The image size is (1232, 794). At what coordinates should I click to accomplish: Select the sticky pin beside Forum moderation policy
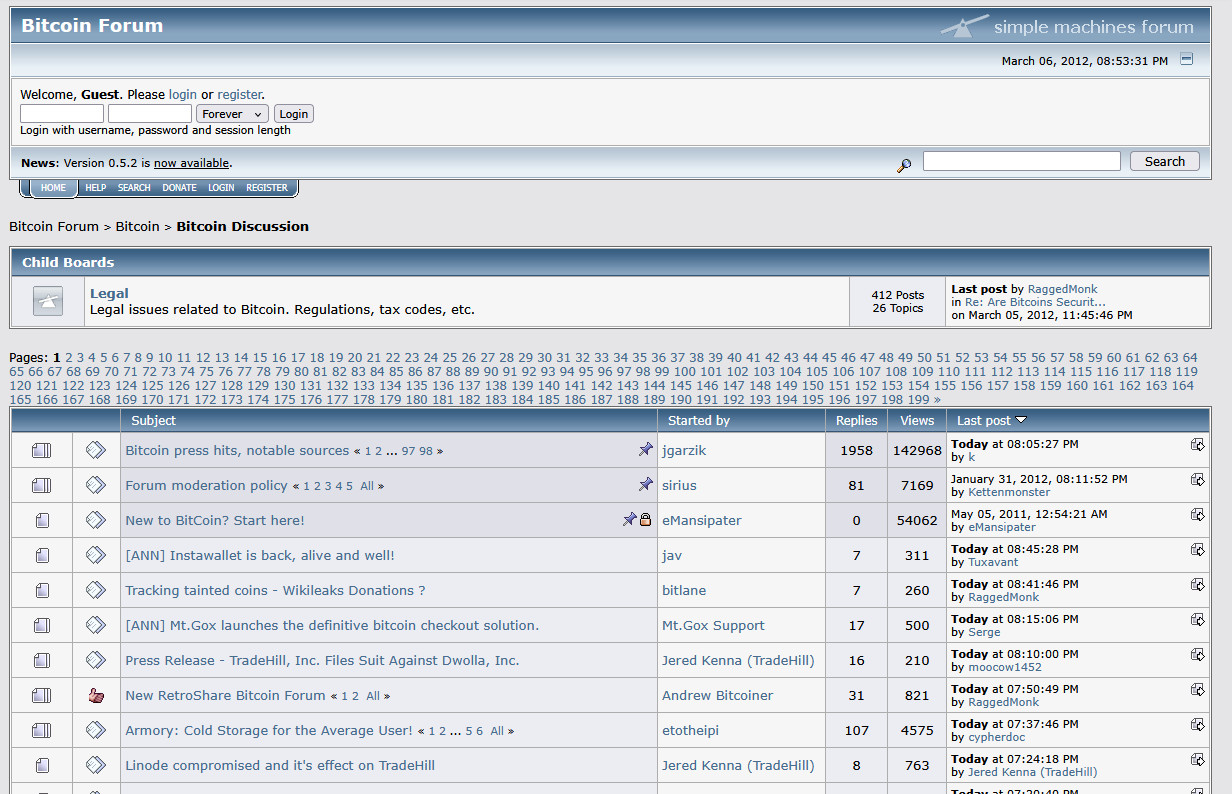[x=646, y=485]
